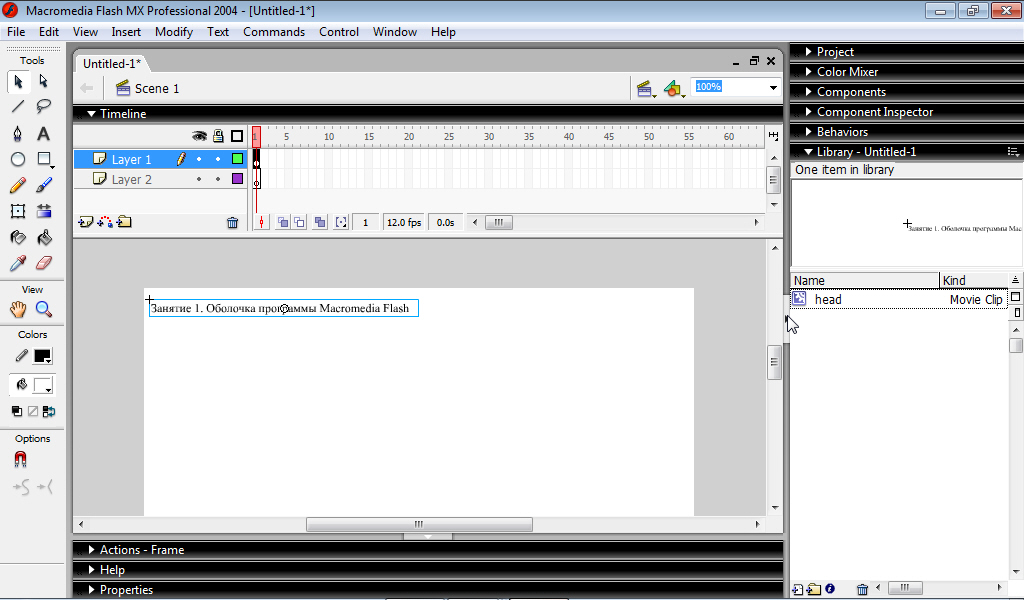The width and height of the screenshot is (1024, 600).
Task: Toggle outline view for all layers
Action: 237,136
